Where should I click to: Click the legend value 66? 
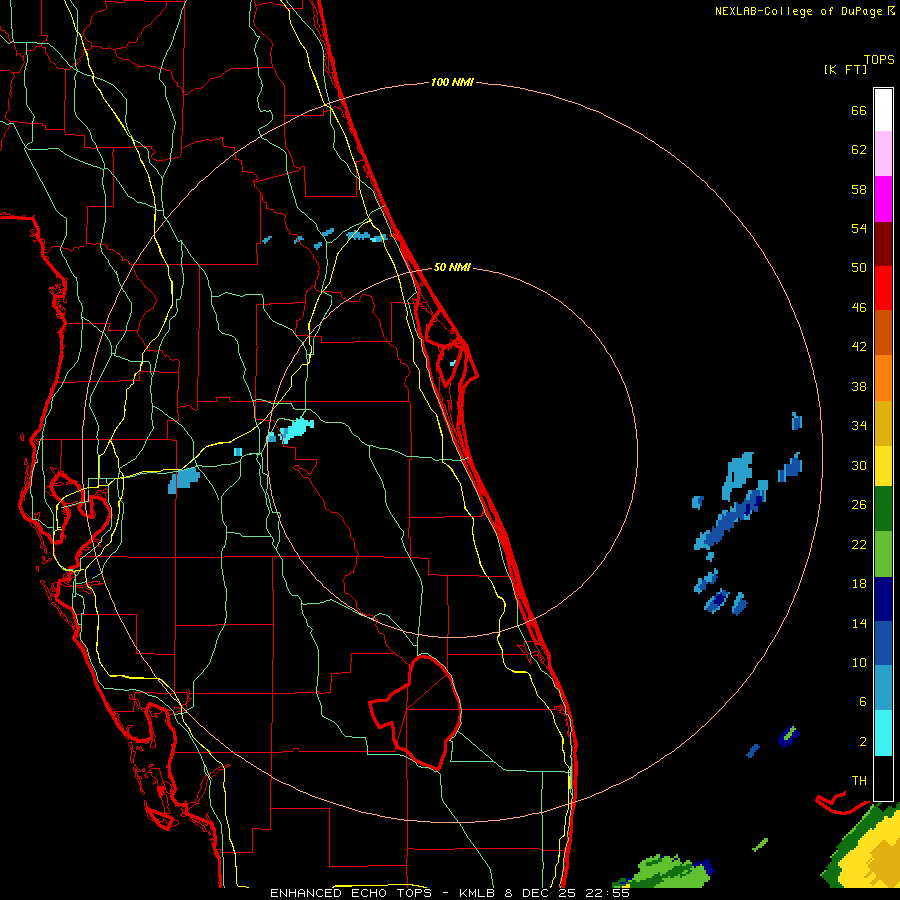pos(859,110)
